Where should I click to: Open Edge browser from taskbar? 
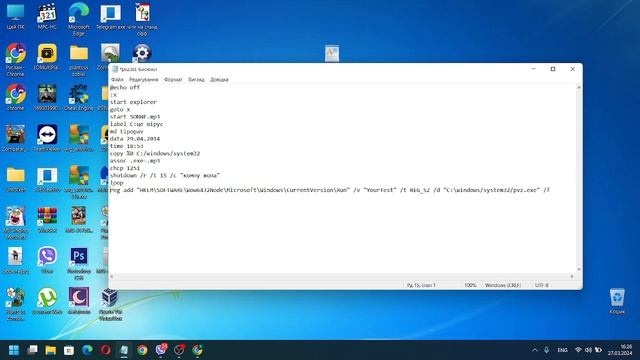[87, 350]
